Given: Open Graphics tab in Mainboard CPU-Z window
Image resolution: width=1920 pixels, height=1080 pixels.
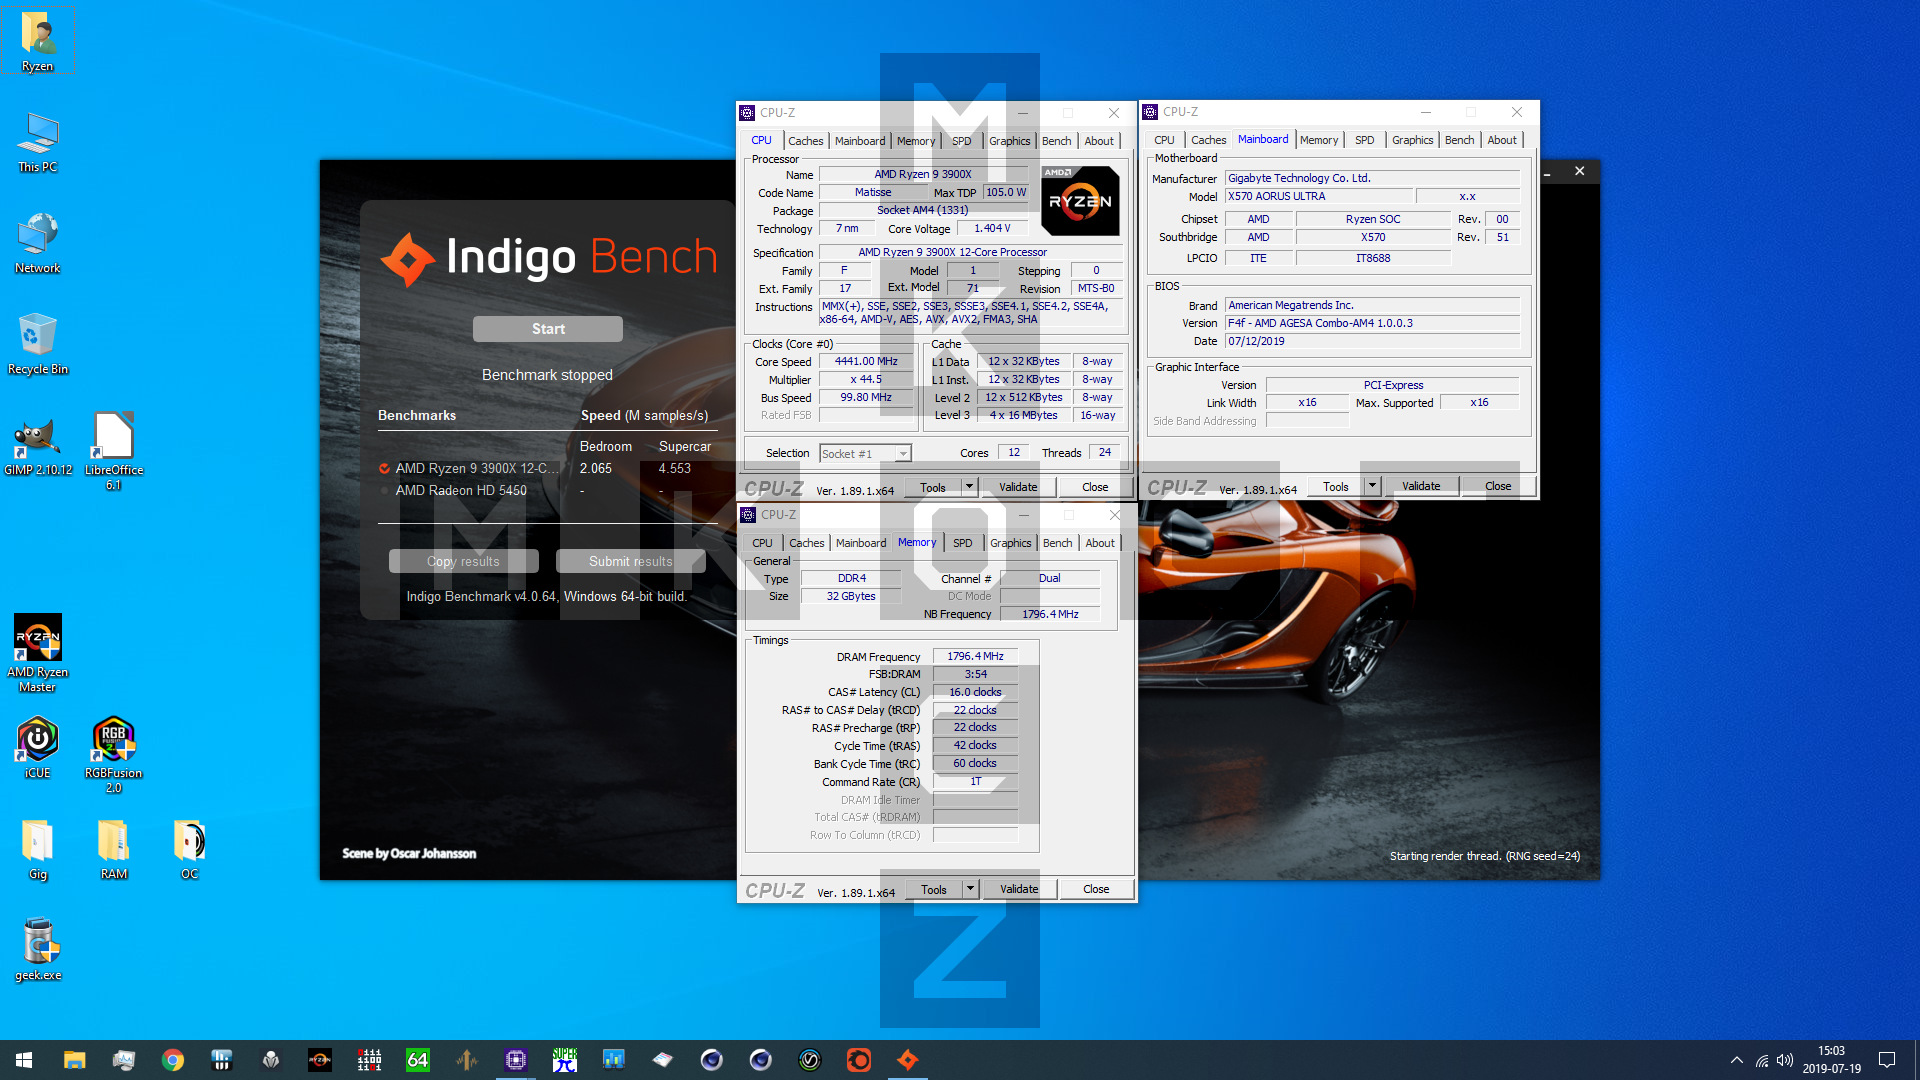Looking at the screenshot, I should click(x=1412, y=140).
